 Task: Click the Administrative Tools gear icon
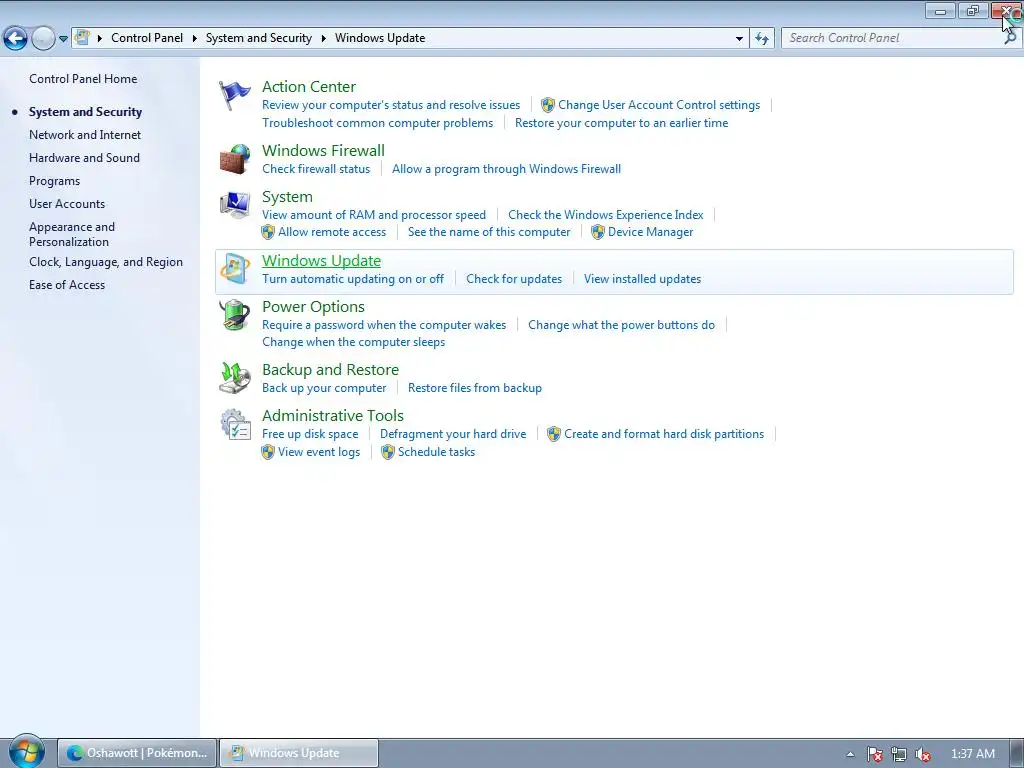(234, 424)
